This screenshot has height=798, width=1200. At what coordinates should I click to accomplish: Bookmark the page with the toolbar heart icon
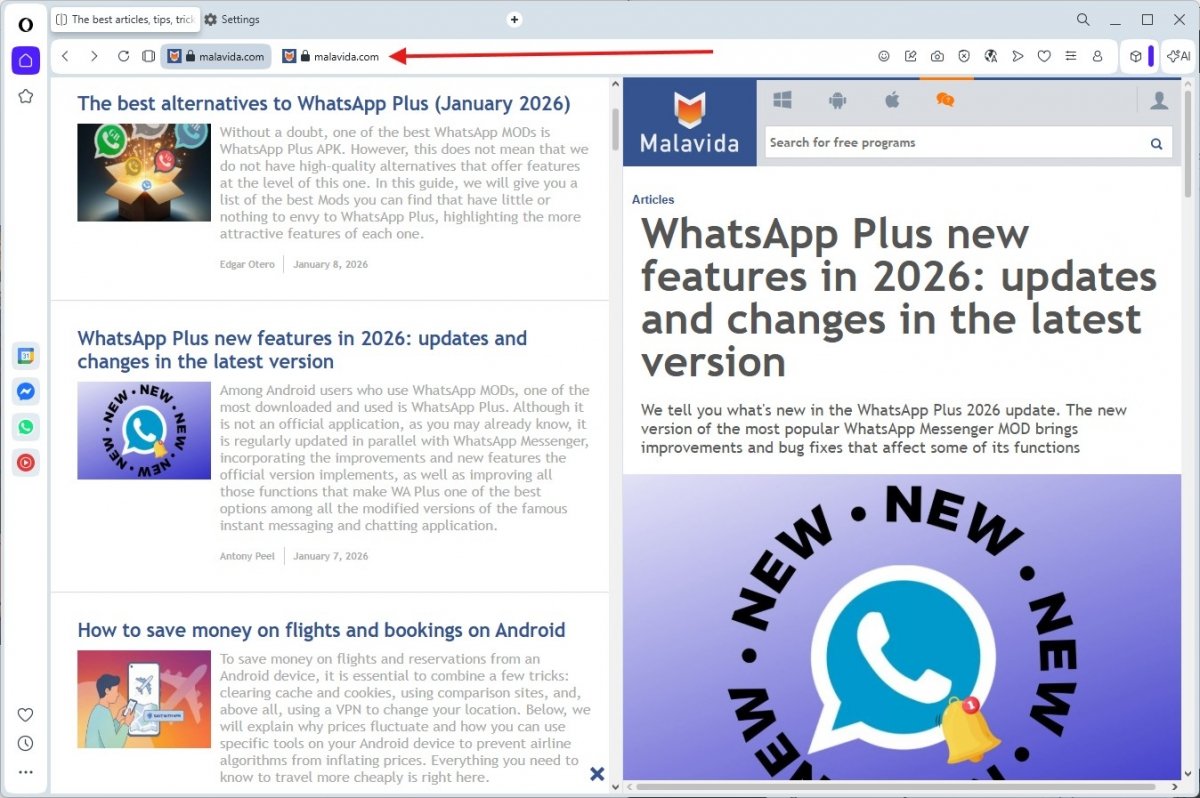tap(1044, 57)
